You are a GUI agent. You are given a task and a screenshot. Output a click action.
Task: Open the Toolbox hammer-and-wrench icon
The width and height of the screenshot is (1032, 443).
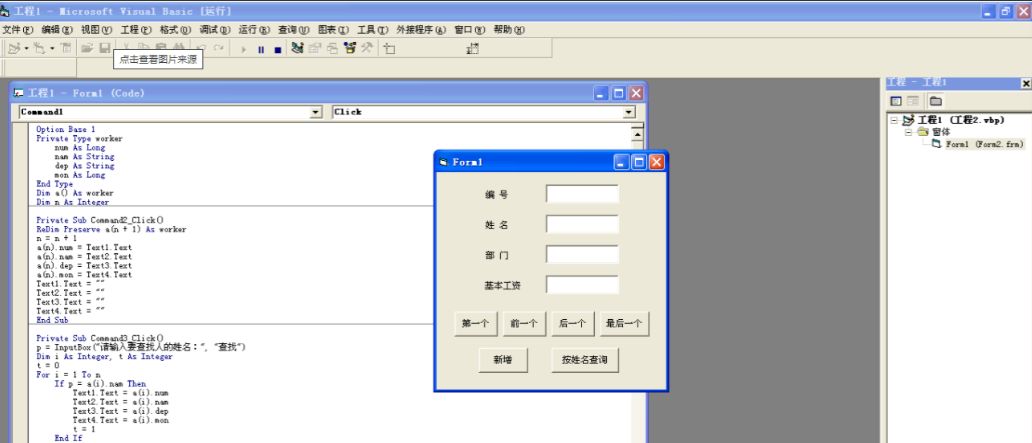click(367, 48)
